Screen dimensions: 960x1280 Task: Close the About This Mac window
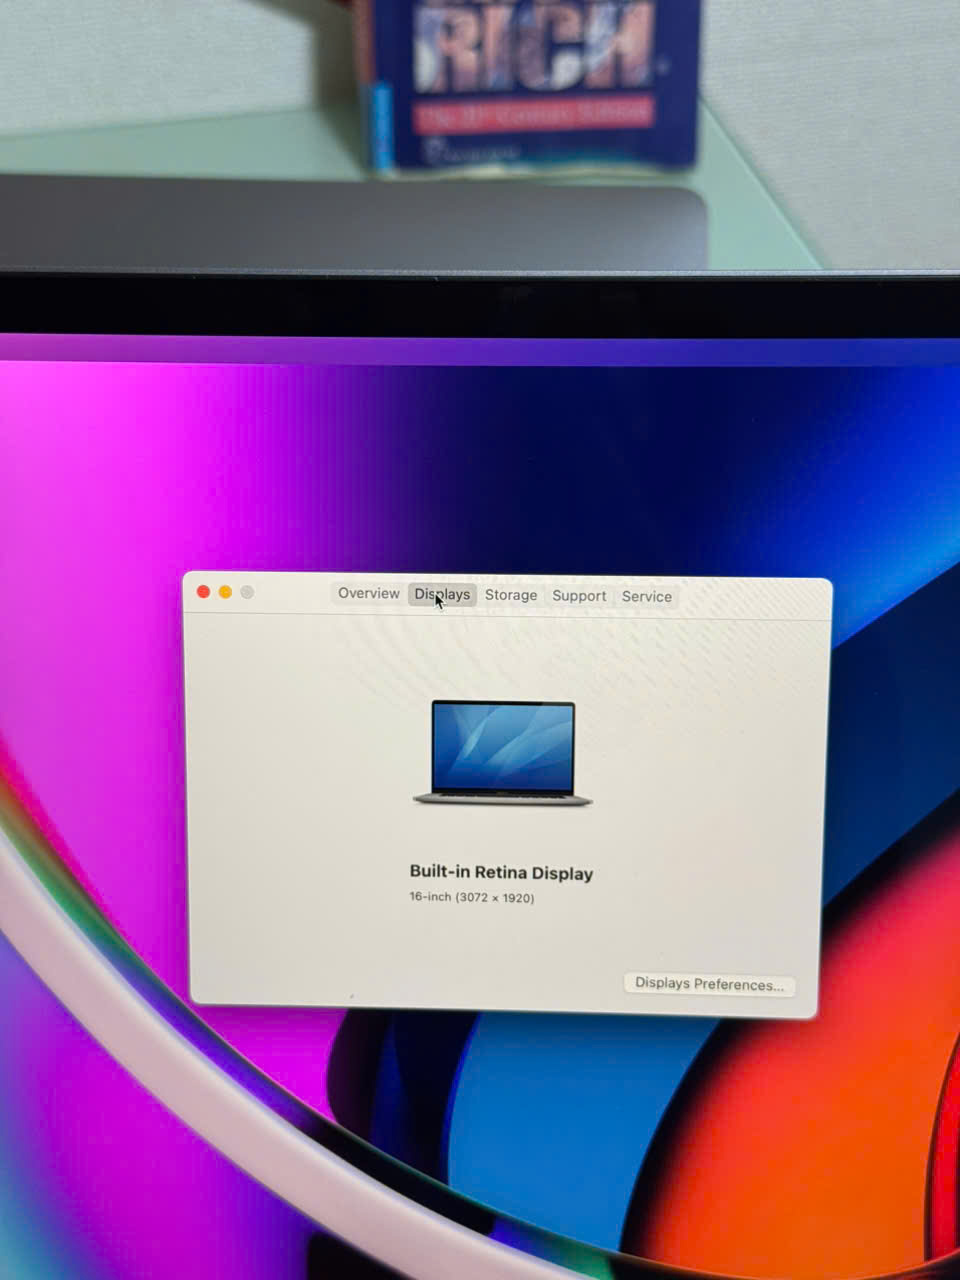[203, 592]
